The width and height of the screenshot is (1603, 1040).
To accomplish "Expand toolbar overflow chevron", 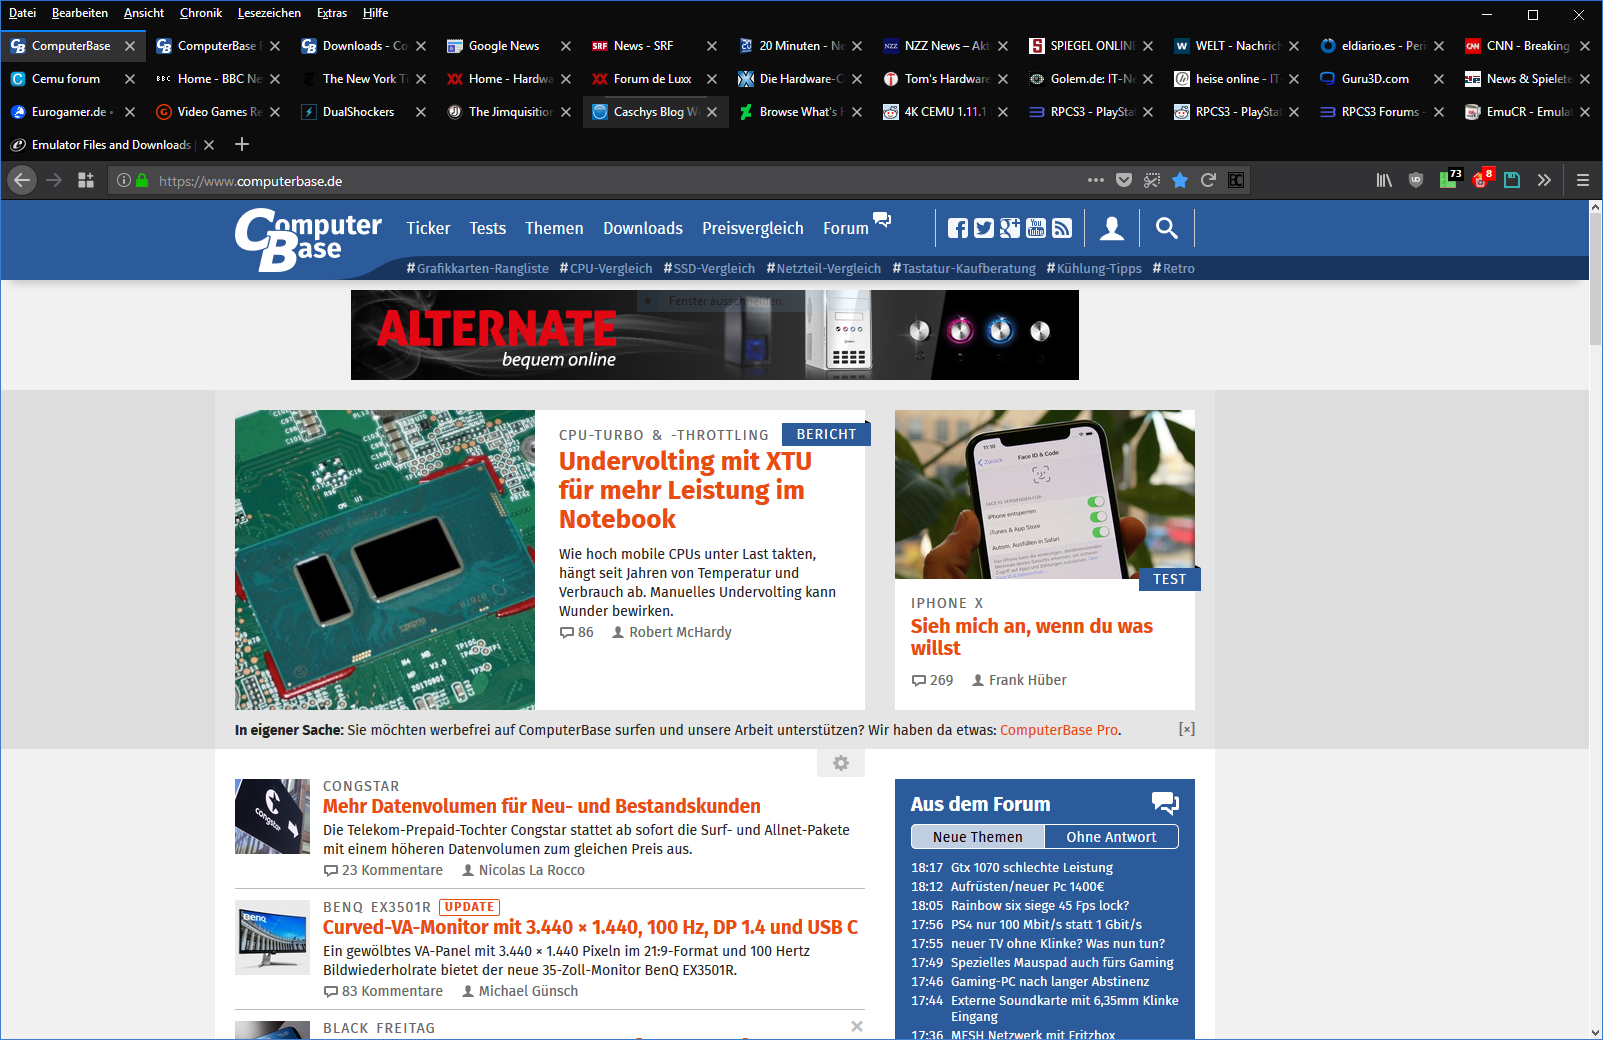I will (x=1544, y=180).
